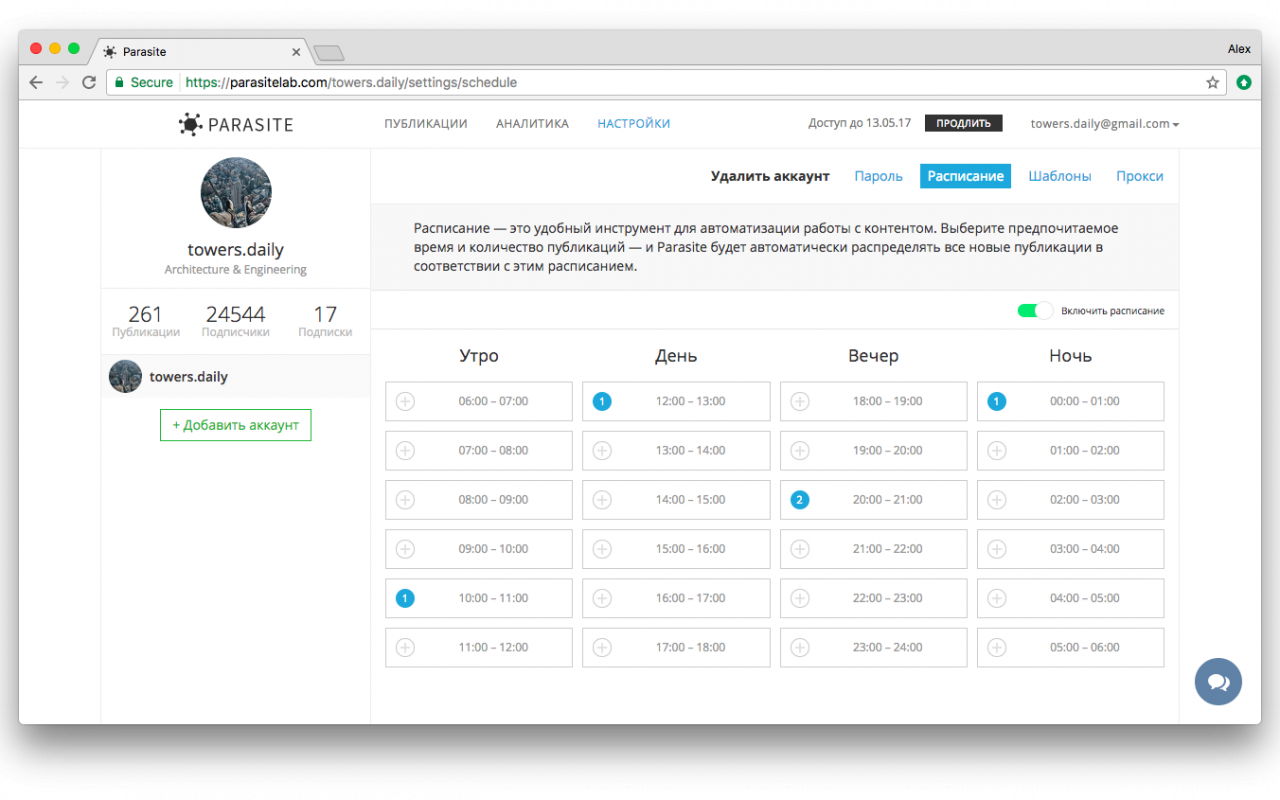Click the 261 Публикации count
Image resolution: width=1280 pixels, height=800 pixels.
pyautogui.click(x=146, y=321)
